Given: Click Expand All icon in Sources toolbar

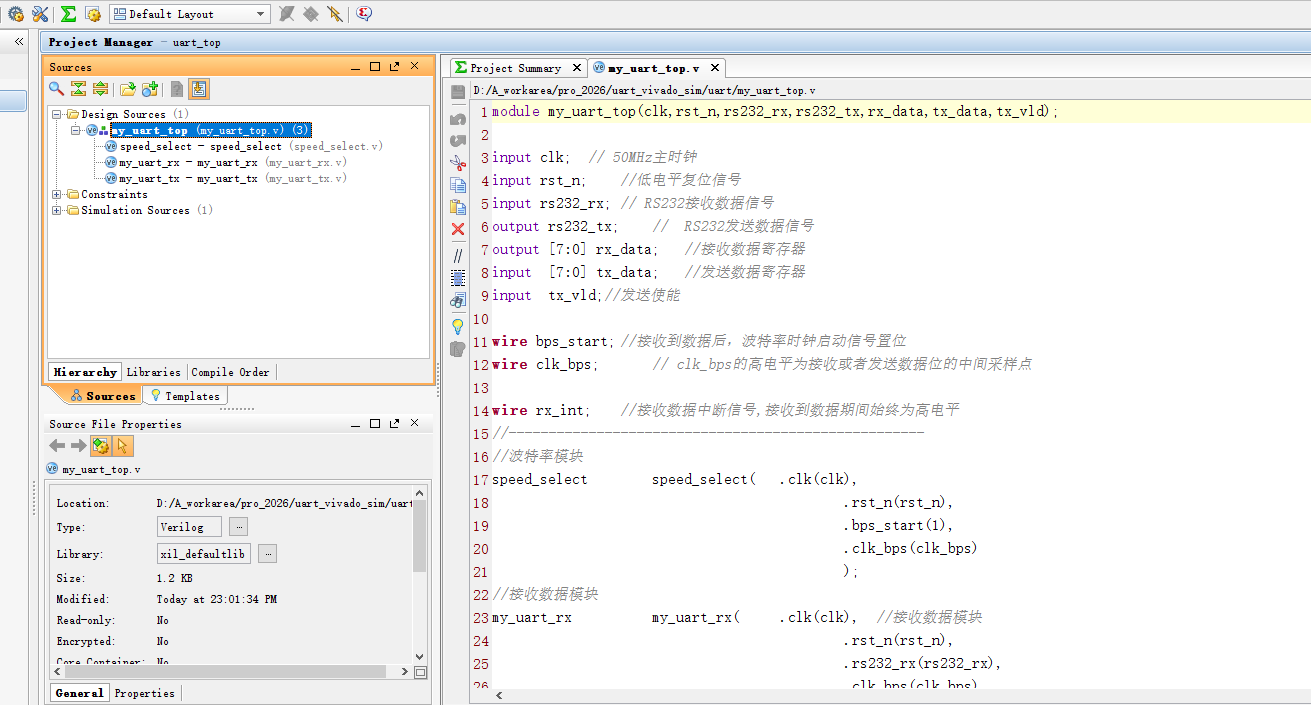Looking at the screenshot, I should point(100,89).
